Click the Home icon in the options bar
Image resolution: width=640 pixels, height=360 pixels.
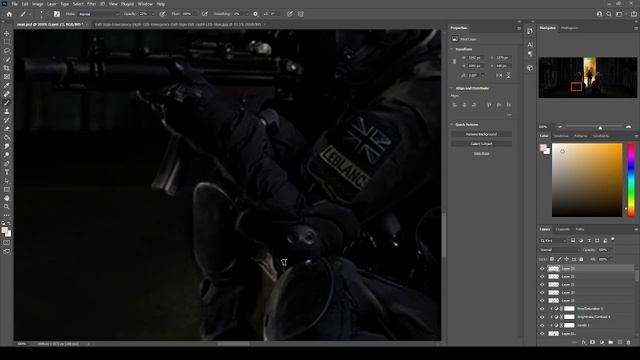pos(9,14)
